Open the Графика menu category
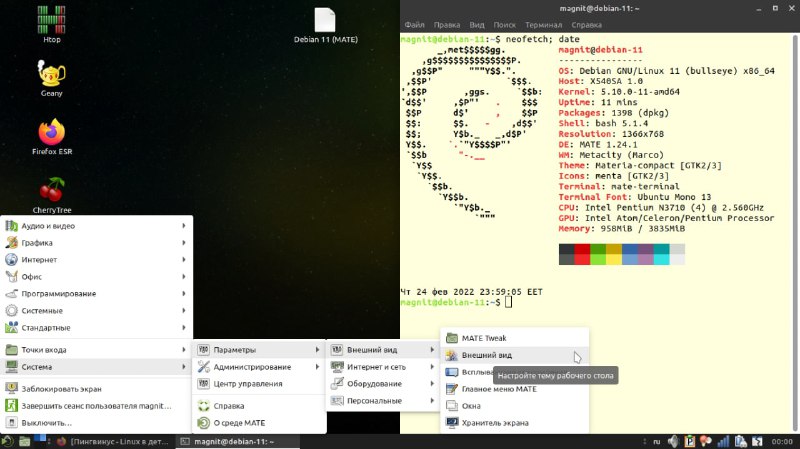This screenshot has height=449, width=800. pos(96,242)
